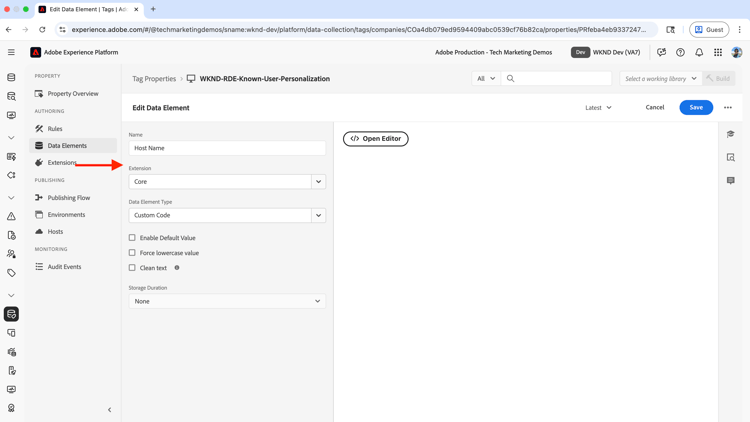The width and height of the screenshot is (750, 422).
Task: Click Tag Properties breadcrumb link
Action: pos(154,78)
